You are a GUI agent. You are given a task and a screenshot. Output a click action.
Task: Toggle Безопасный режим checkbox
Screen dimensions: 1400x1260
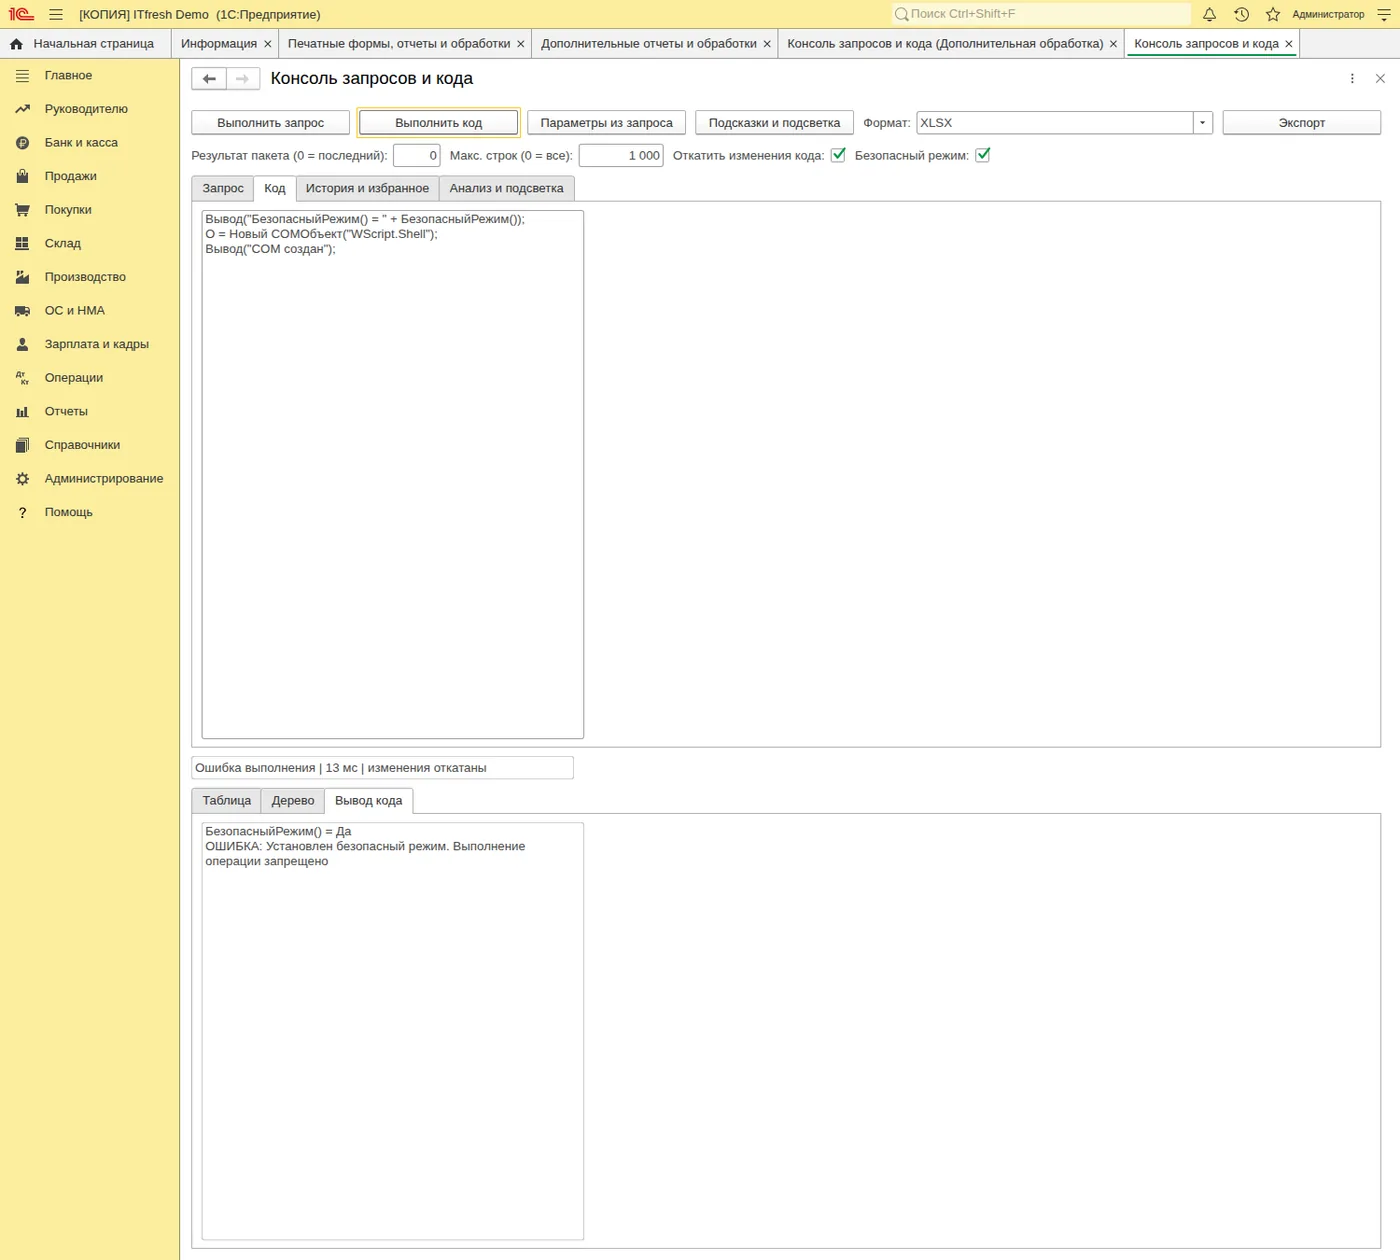tap(982, 155)
